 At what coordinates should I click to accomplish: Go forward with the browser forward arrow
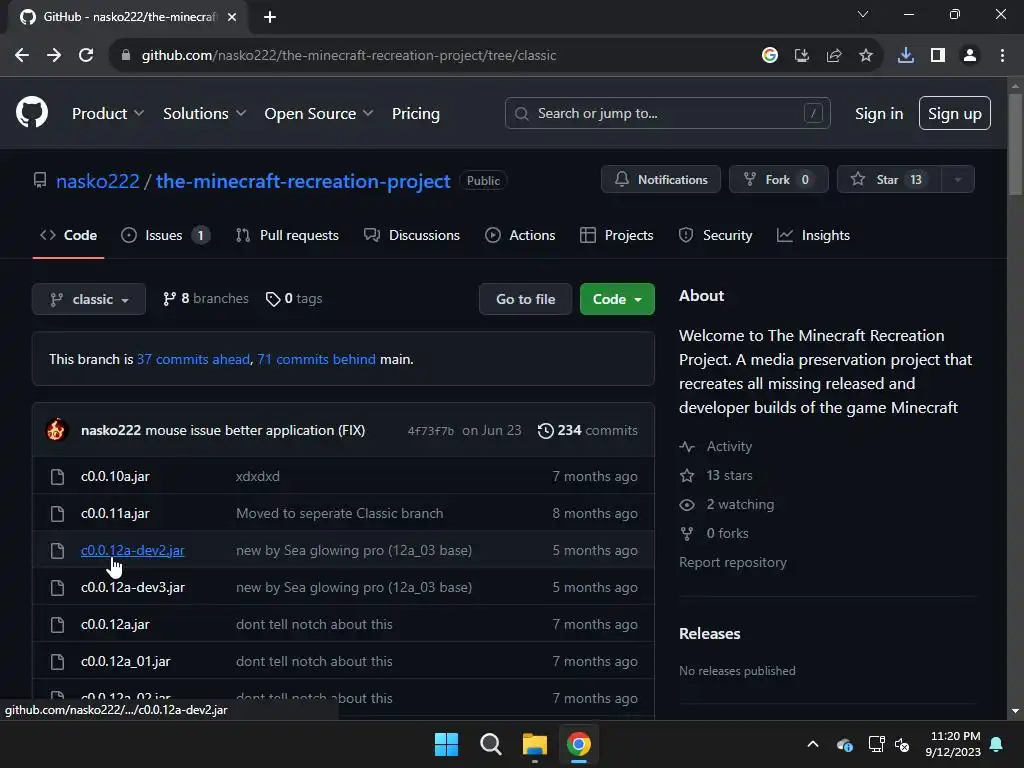point(54,56)
